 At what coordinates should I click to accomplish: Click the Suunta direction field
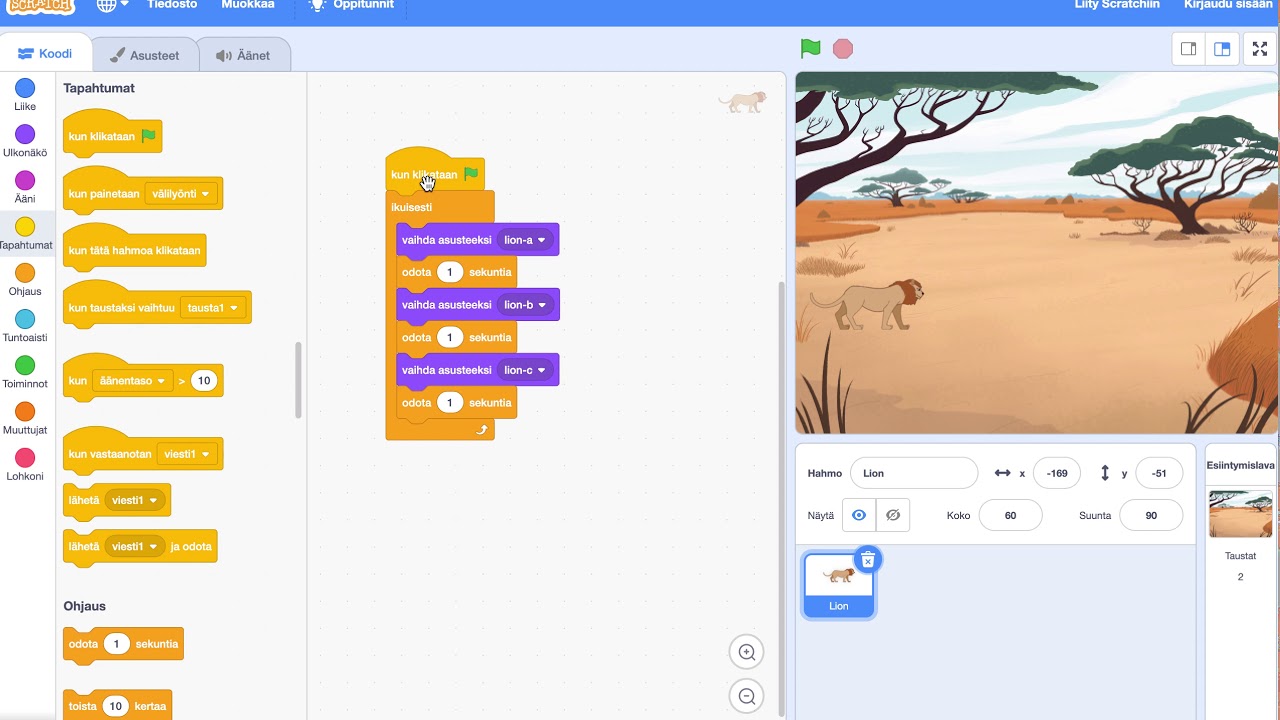tap(1151, 515)
